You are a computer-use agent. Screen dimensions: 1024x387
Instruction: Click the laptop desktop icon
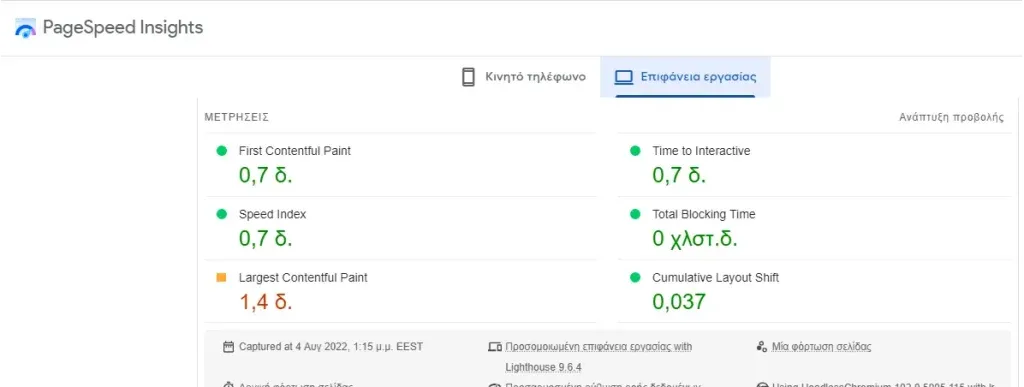[x=624, y=77]
